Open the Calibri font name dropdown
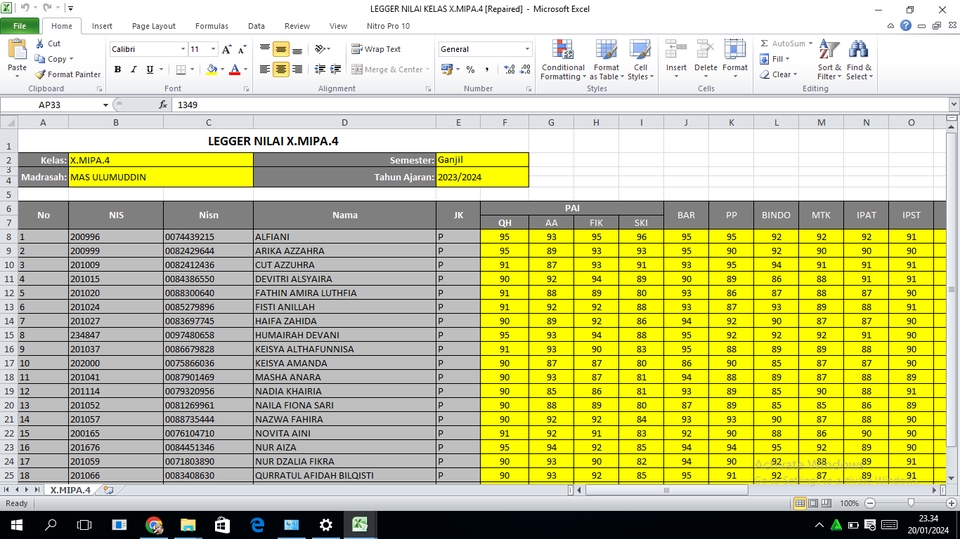The width and height of the screenshot is (960, 539). (x=182, y=49)
